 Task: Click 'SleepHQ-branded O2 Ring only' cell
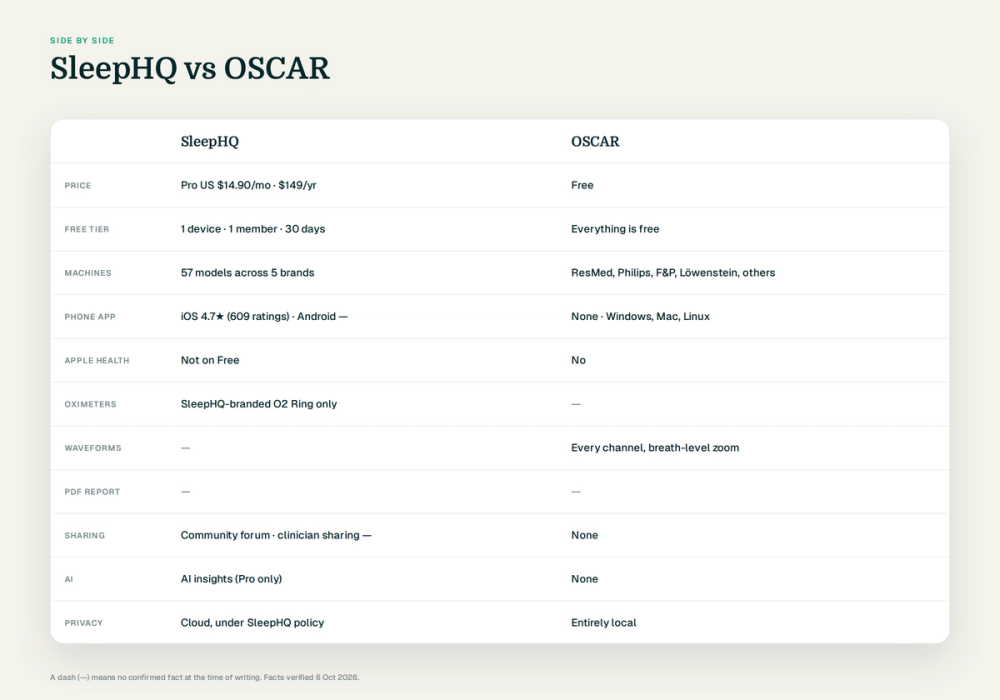click(259, 404)
